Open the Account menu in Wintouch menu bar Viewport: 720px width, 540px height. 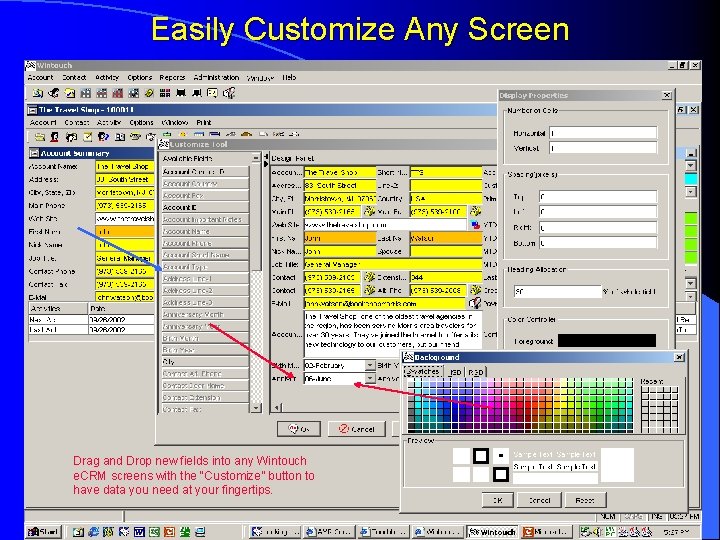tap(40, 78)
